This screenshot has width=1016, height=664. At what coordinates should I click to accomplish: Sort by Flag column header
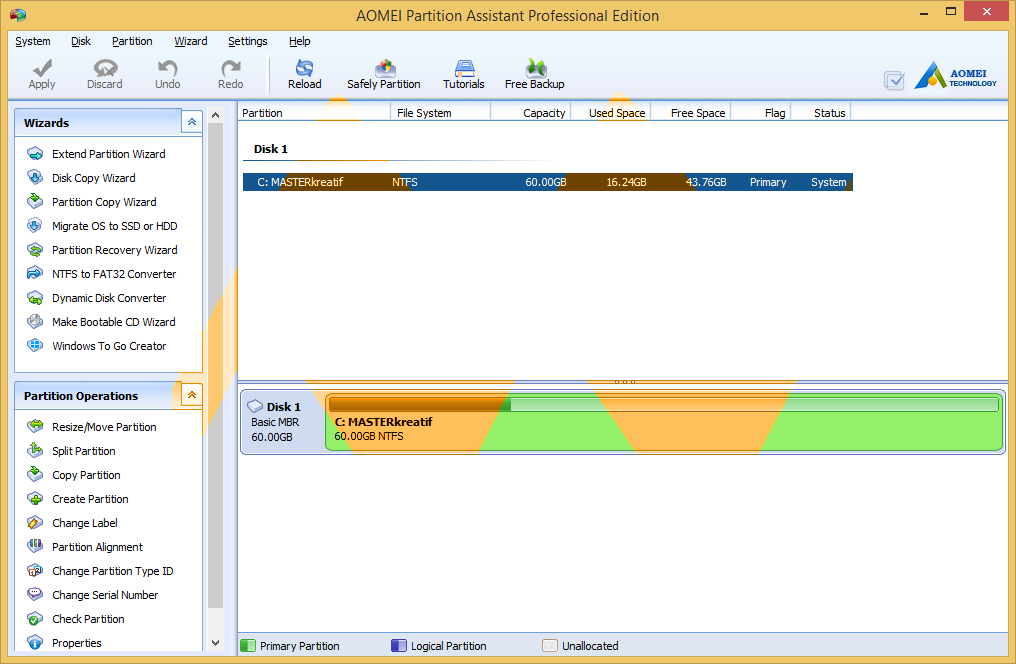coord(761,113)
